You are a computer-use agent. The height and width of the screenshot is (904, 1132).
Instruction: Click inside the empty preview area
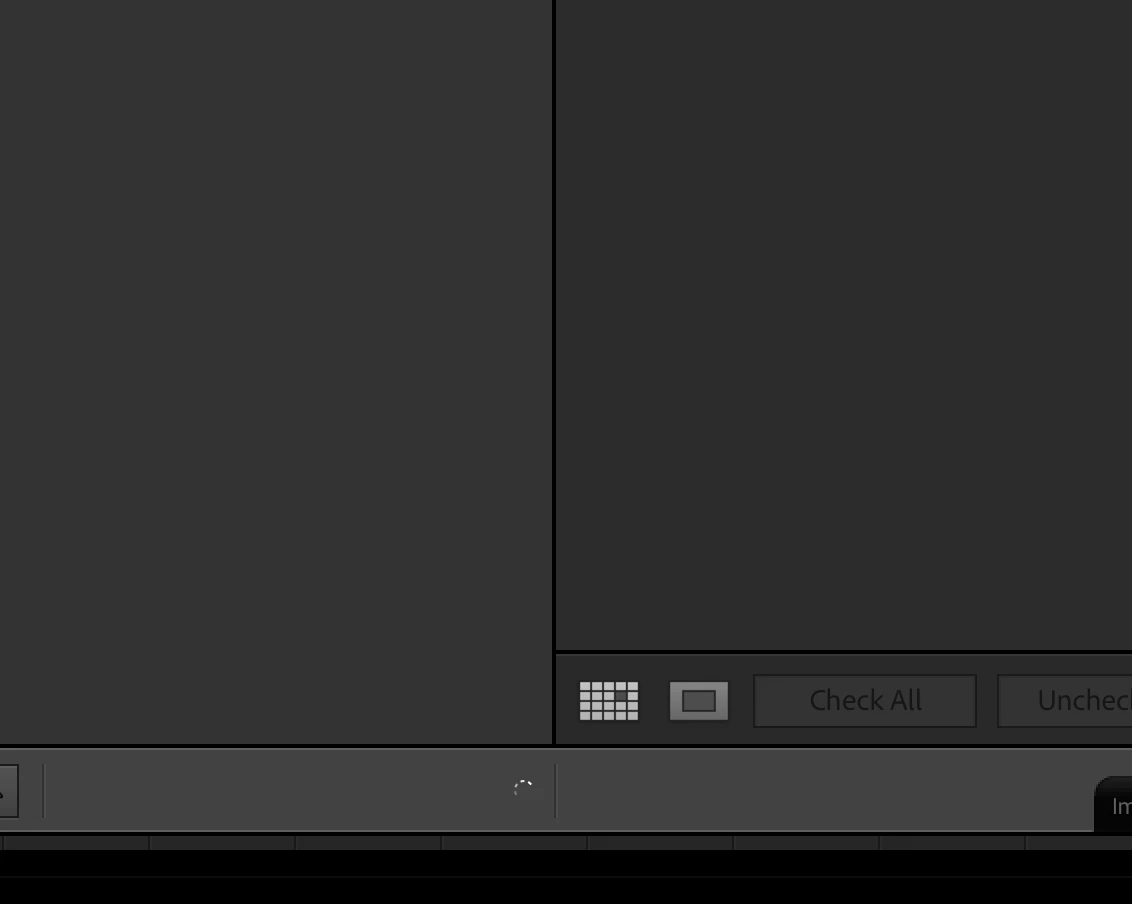coord(844,325)
